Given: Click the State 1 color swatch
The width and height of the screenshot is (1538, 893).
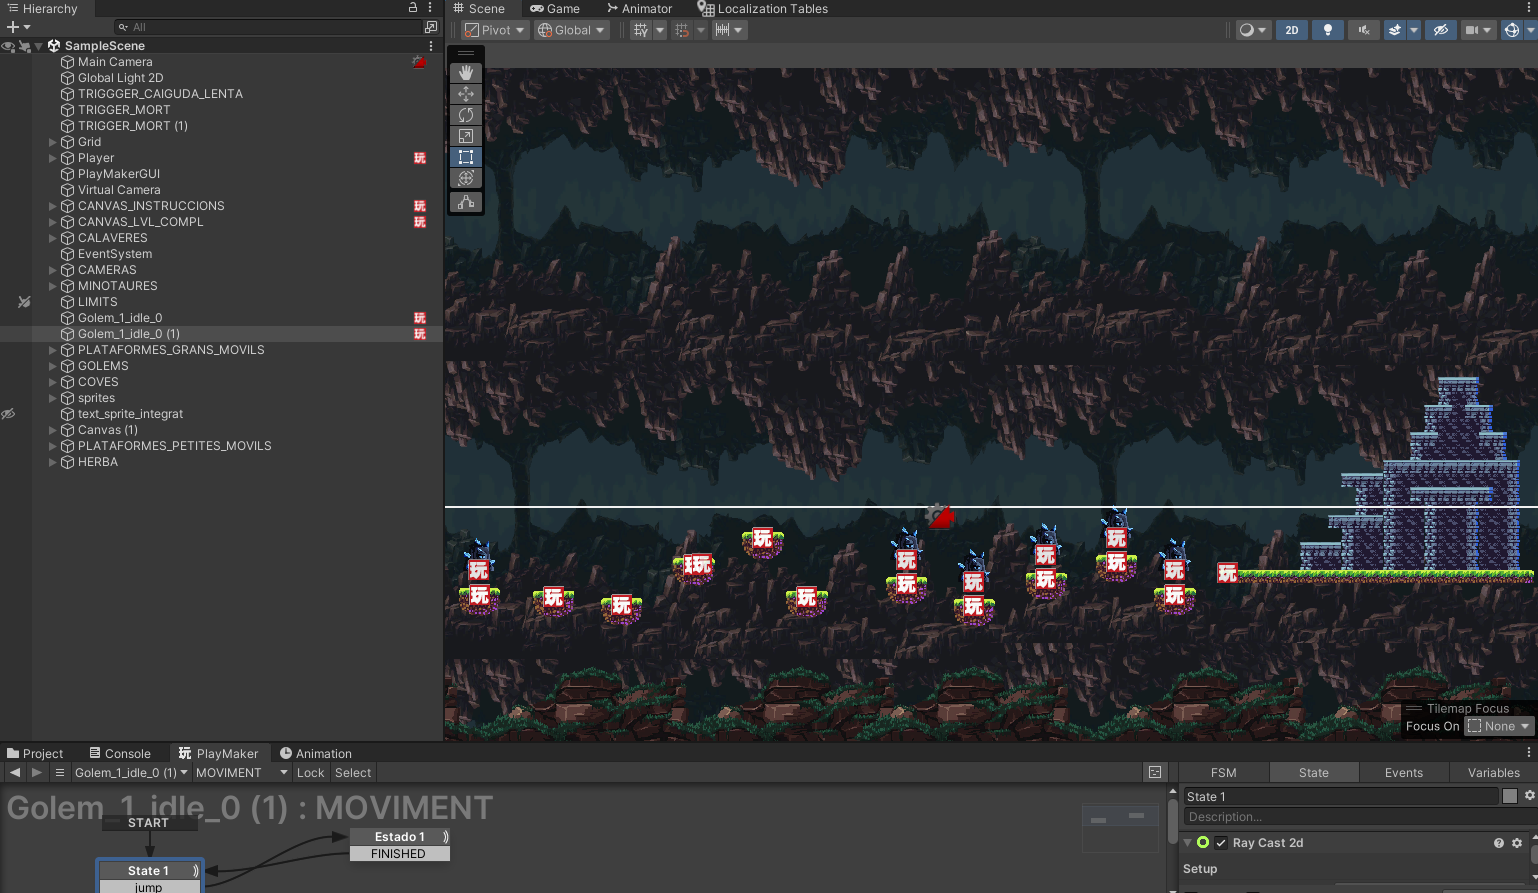Looking at the screenshot, I should point(1510,796).
